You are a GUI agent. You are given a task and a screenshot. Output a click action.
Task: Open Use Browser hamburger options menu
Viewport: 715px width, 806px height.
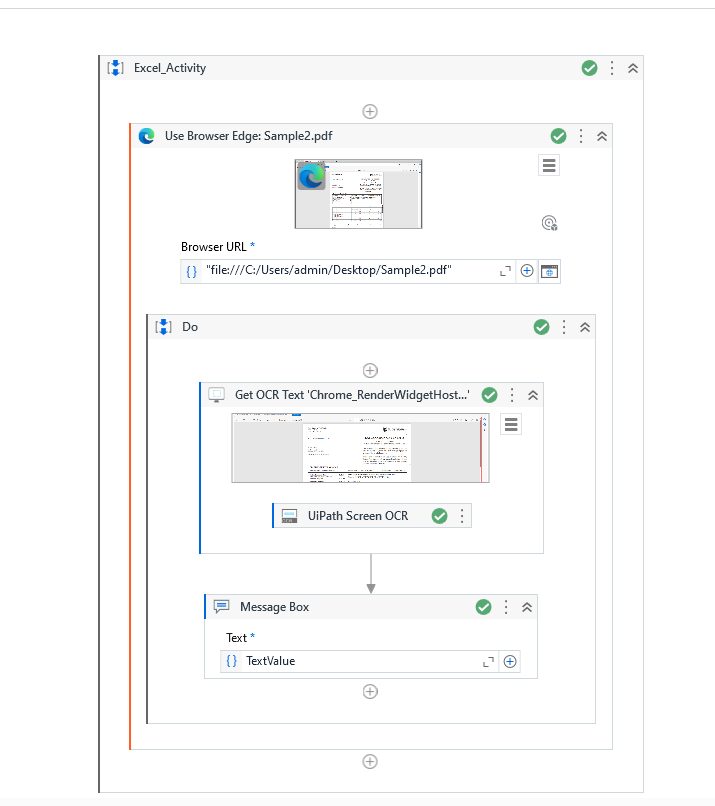click(x=549, y=166)
